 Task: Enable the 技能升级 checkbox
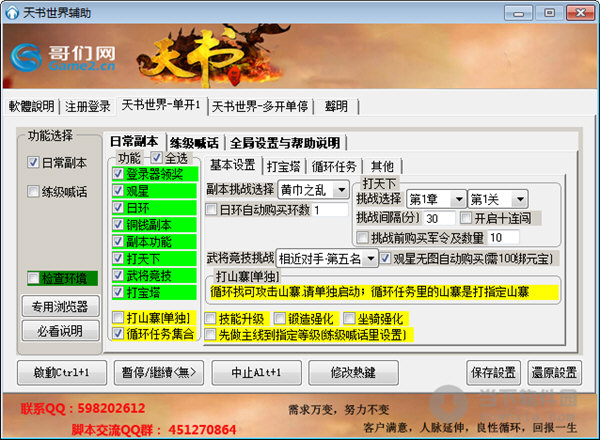point(210,318)
